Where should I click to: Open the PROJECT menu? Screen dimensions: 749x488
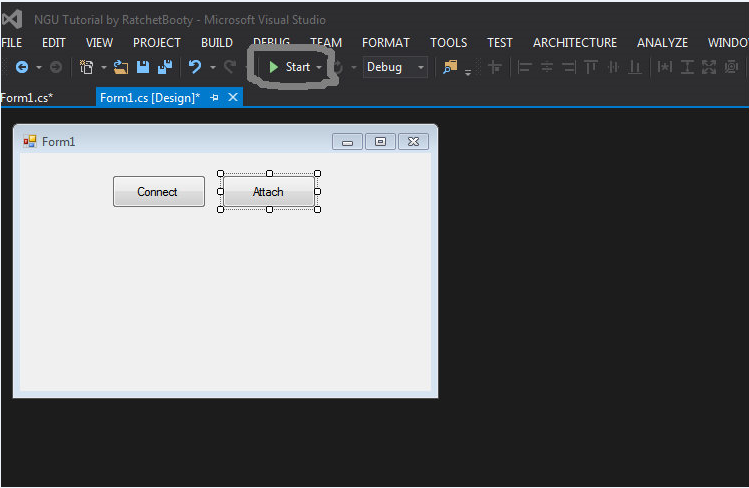[x=157, y=43]
